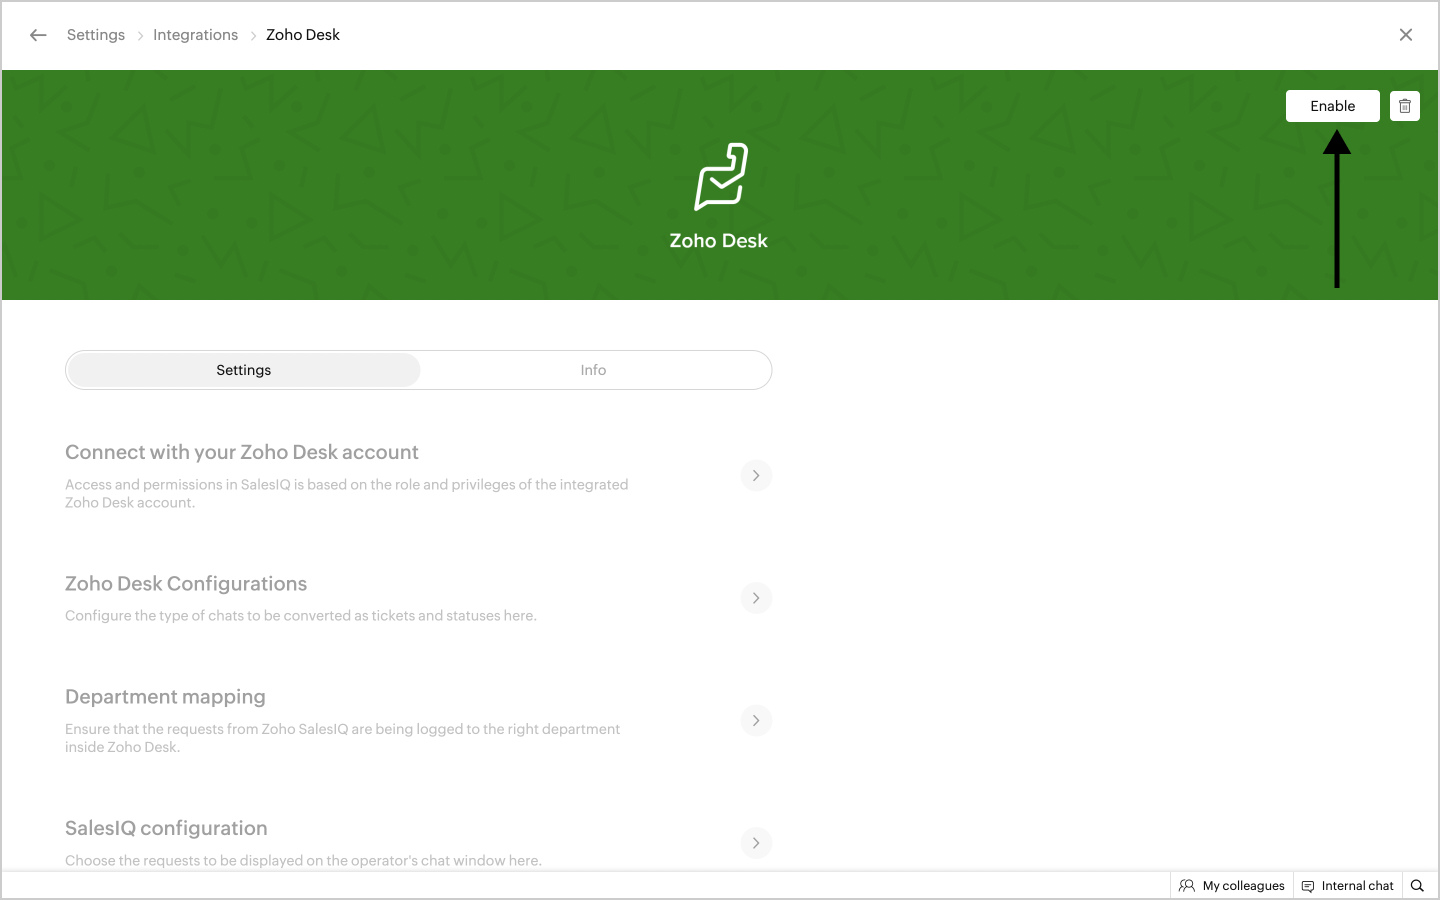
Task: Select the Zoho Desk breadcrumb item
Action: [x=303, y=35]
